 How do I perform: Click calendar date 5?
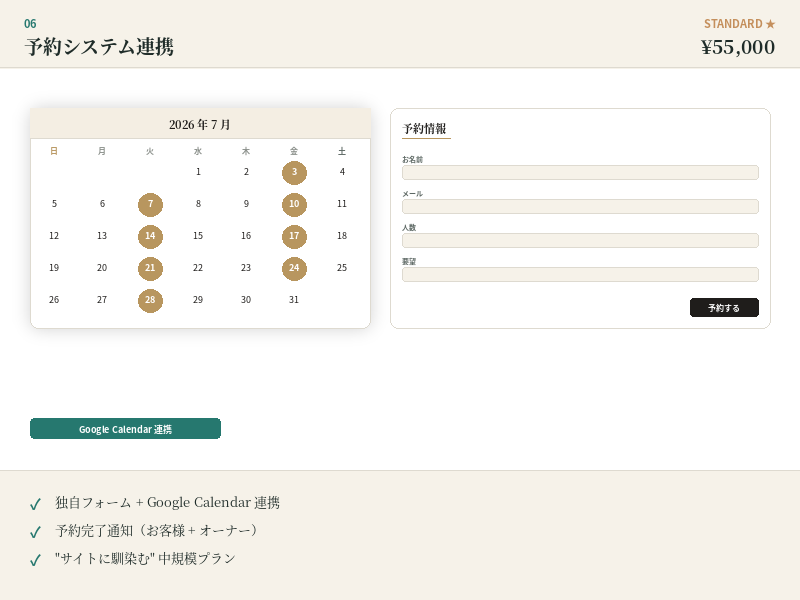pos(55,204)
